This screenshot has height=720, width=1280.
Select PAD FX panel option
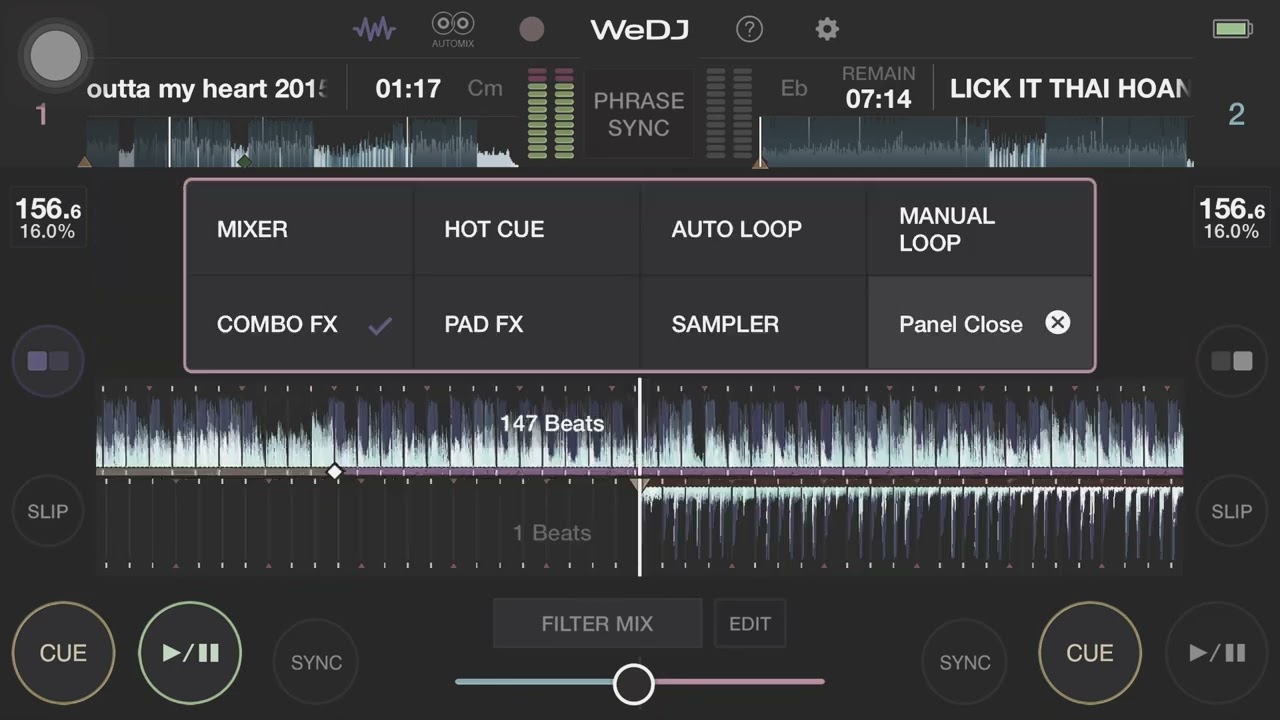(x=526, y=324)
